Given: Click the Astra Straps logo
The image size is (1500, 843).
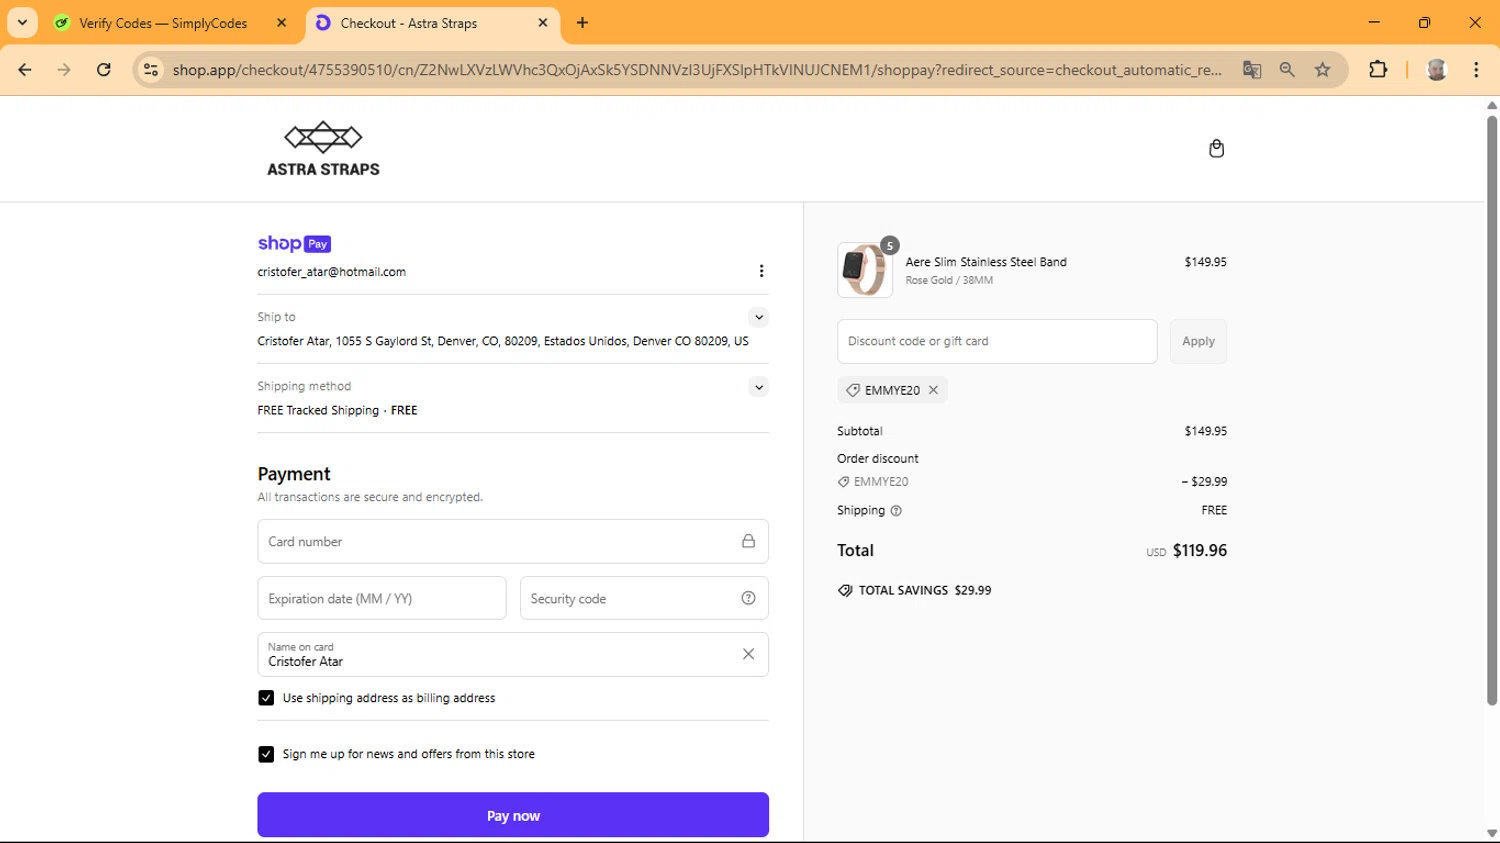Looking at the screenshot, I should coord(323,149).
